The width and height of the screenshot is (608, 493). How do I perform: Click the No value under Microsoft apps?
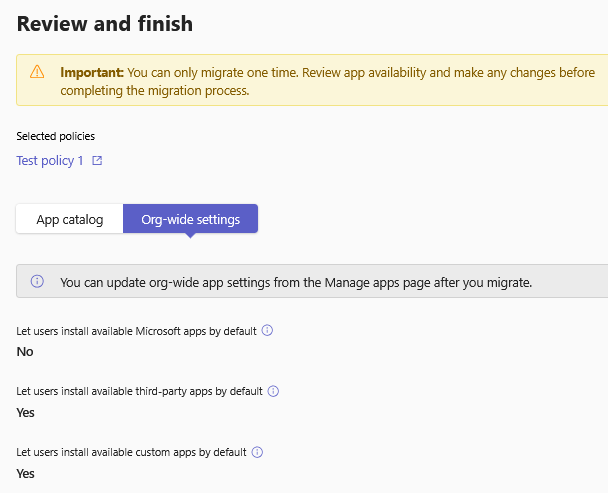tap(25, 352)
